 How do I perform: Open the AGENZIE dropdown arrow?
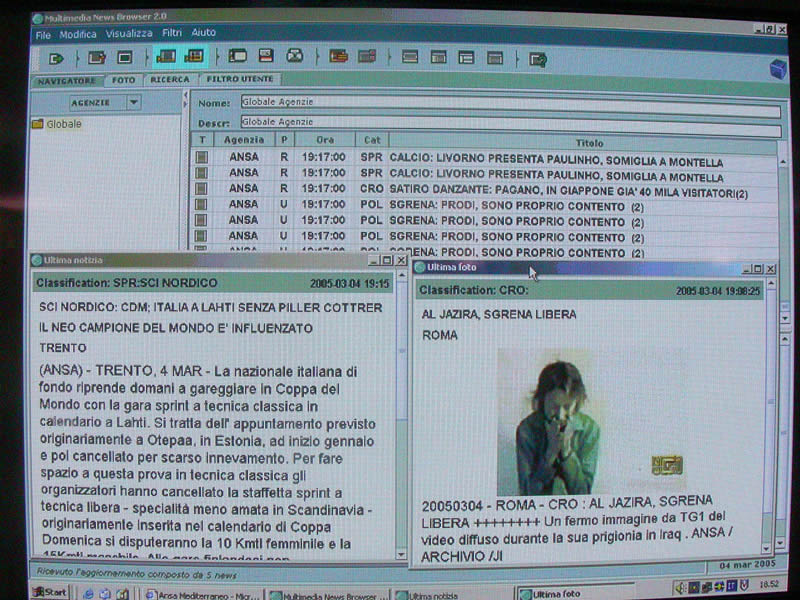pos(133,102)
